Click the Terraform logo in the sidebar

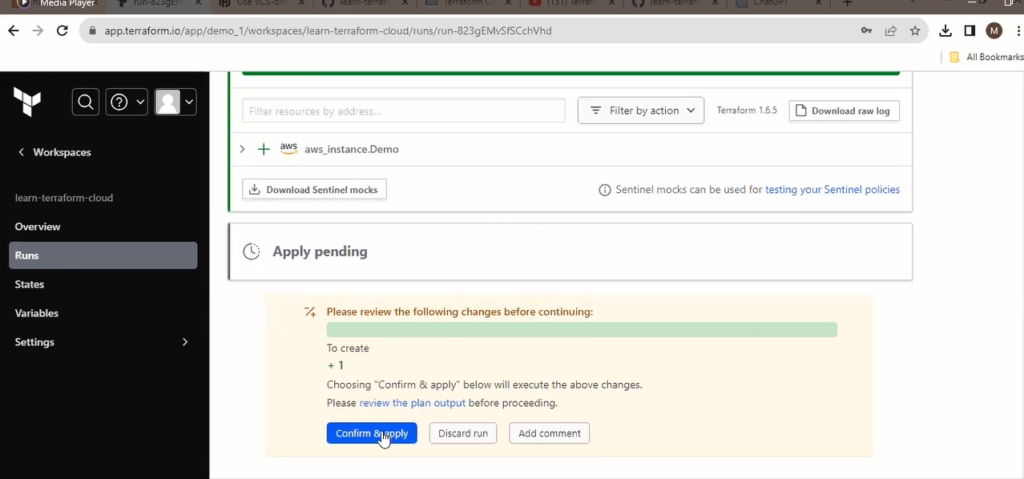pos(27,102)
